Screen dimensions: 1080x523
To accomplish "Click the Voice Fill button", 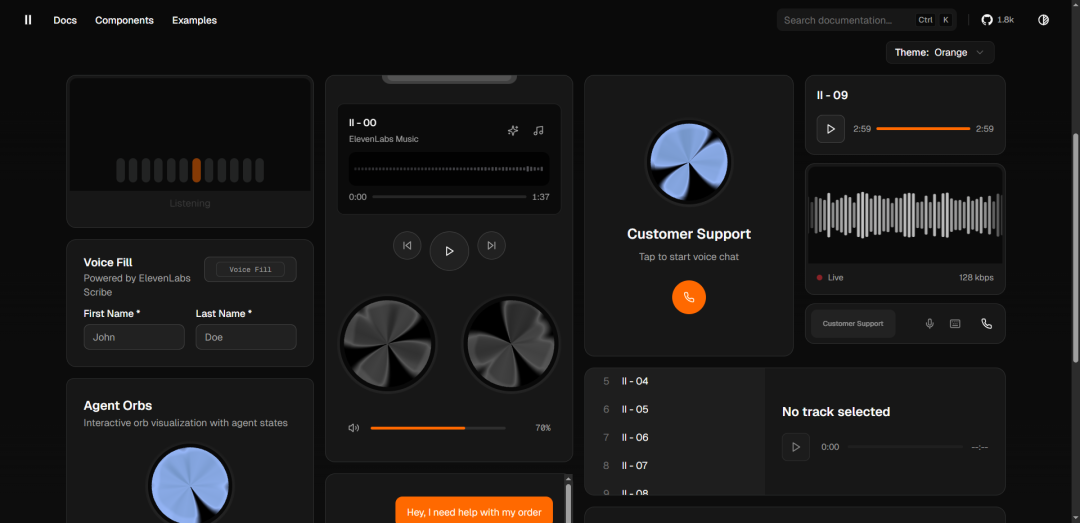I will point(250,269).
